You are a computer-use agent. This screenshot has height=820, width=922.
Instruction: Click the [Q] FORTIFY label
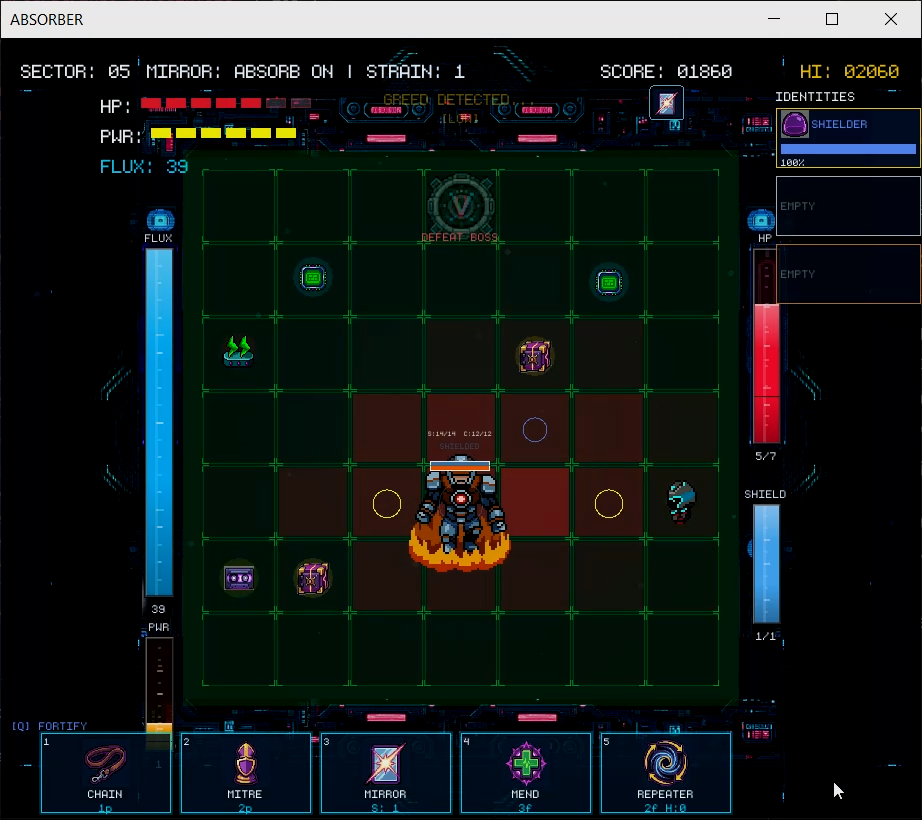pos(49,726)
